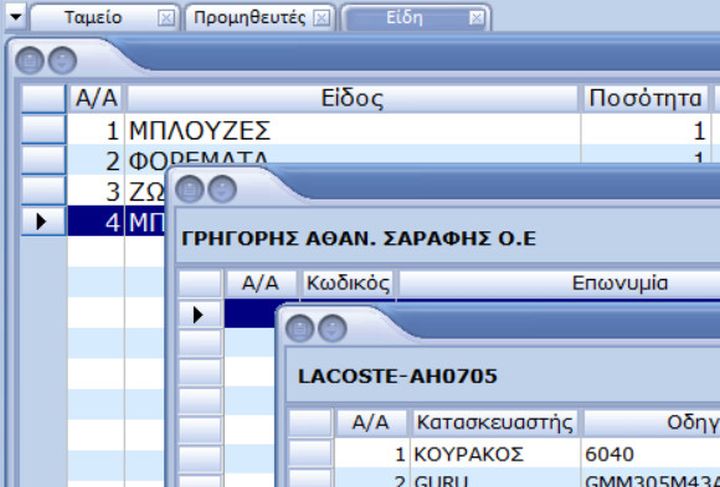
Task: Close the Είδη tab
Action: pos(477,18)
